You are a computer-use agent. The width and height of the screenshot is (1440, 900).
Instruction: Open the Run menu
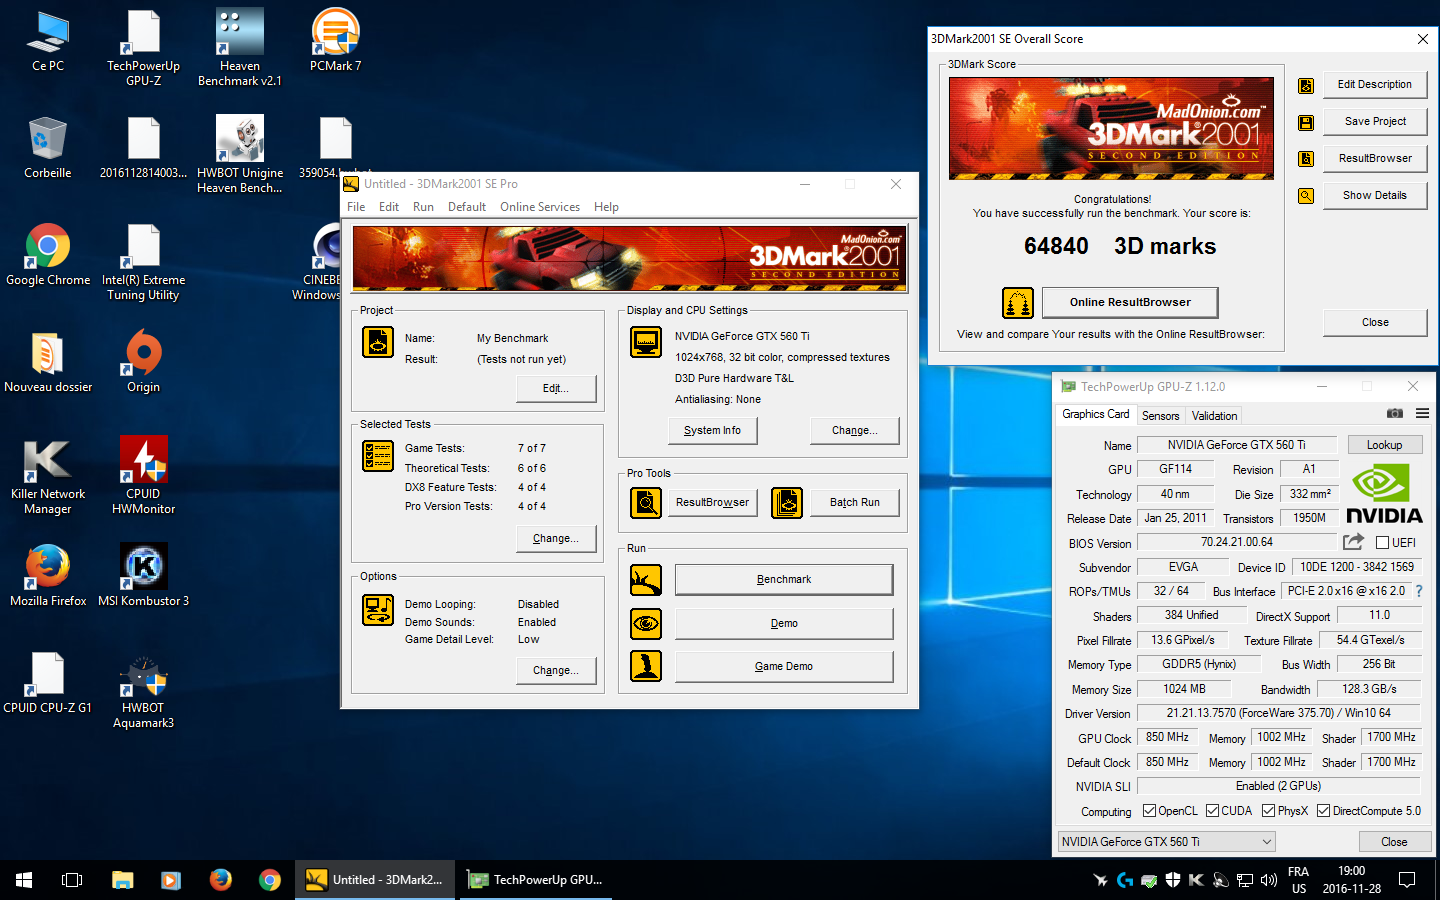point(423,207)
